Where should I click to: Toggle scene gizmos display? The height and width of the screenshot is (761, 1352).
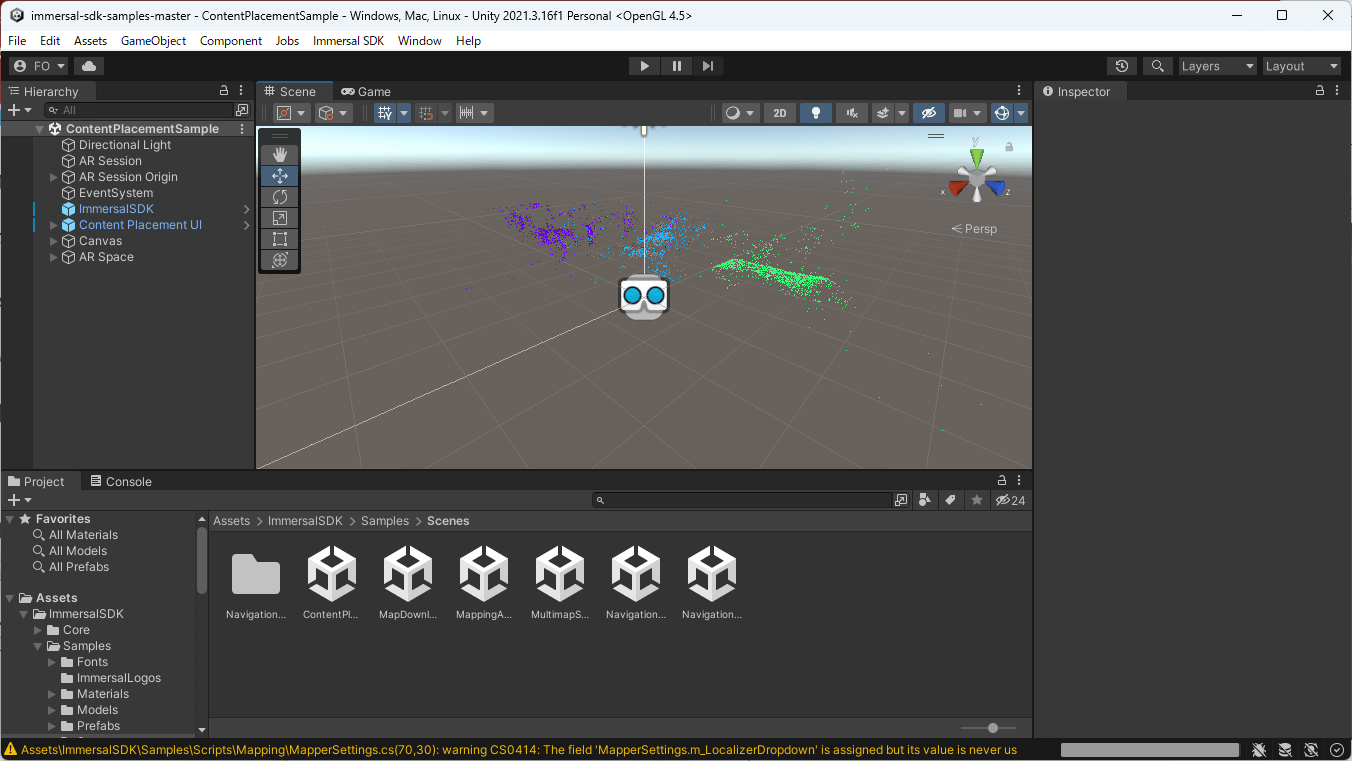(x=1002, y=113)
